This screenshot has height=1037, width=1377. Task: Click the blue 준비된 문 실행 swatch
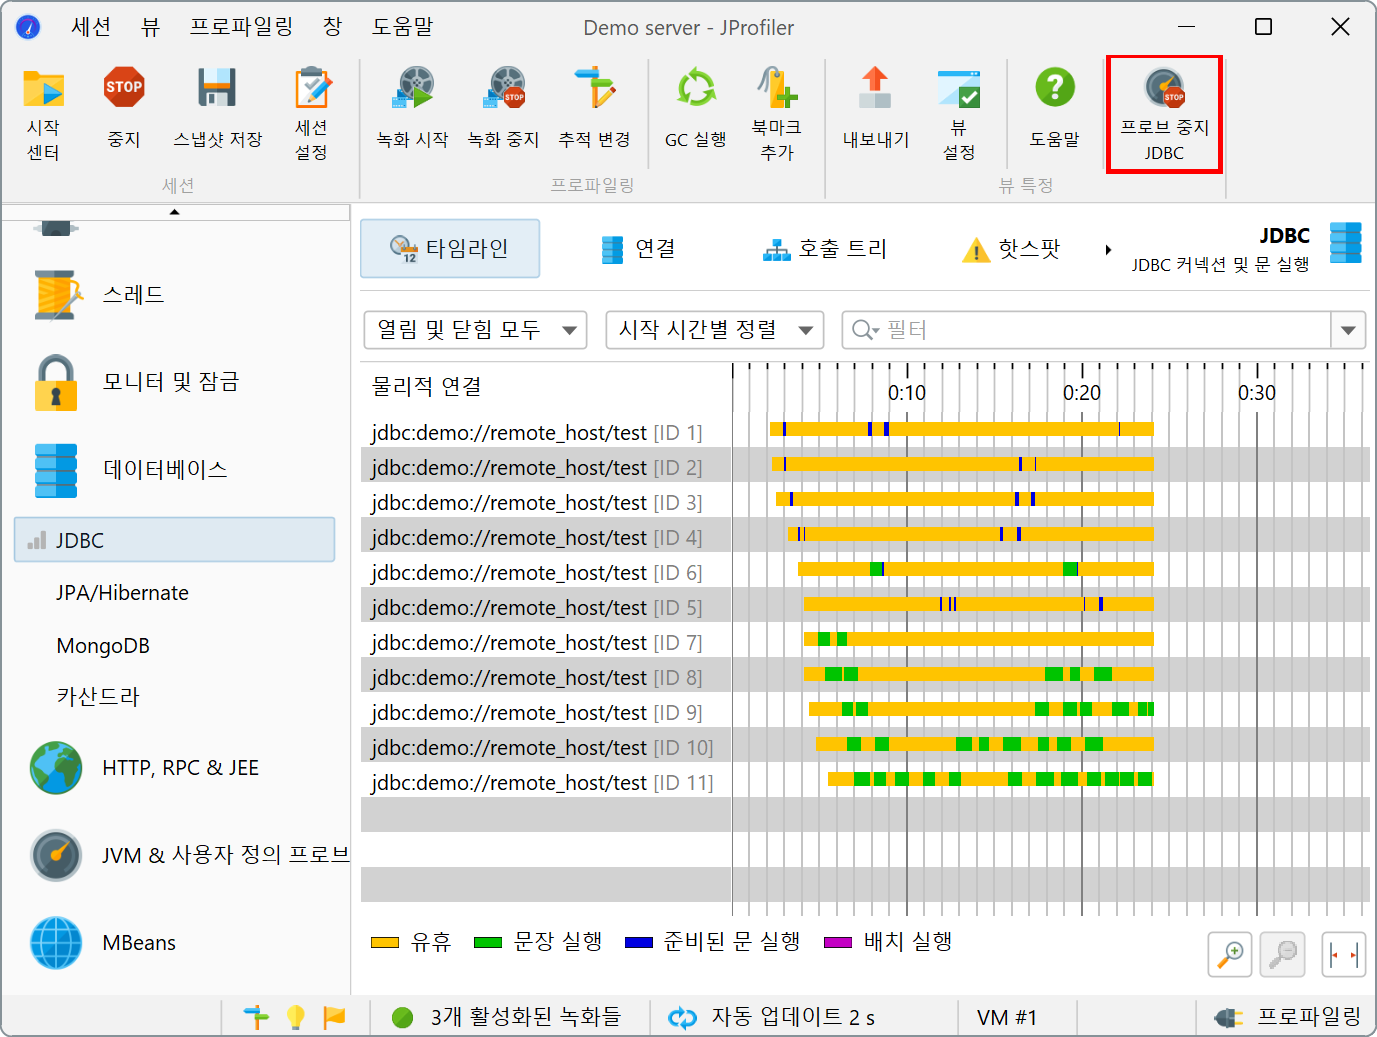click(x=639, y=942)
